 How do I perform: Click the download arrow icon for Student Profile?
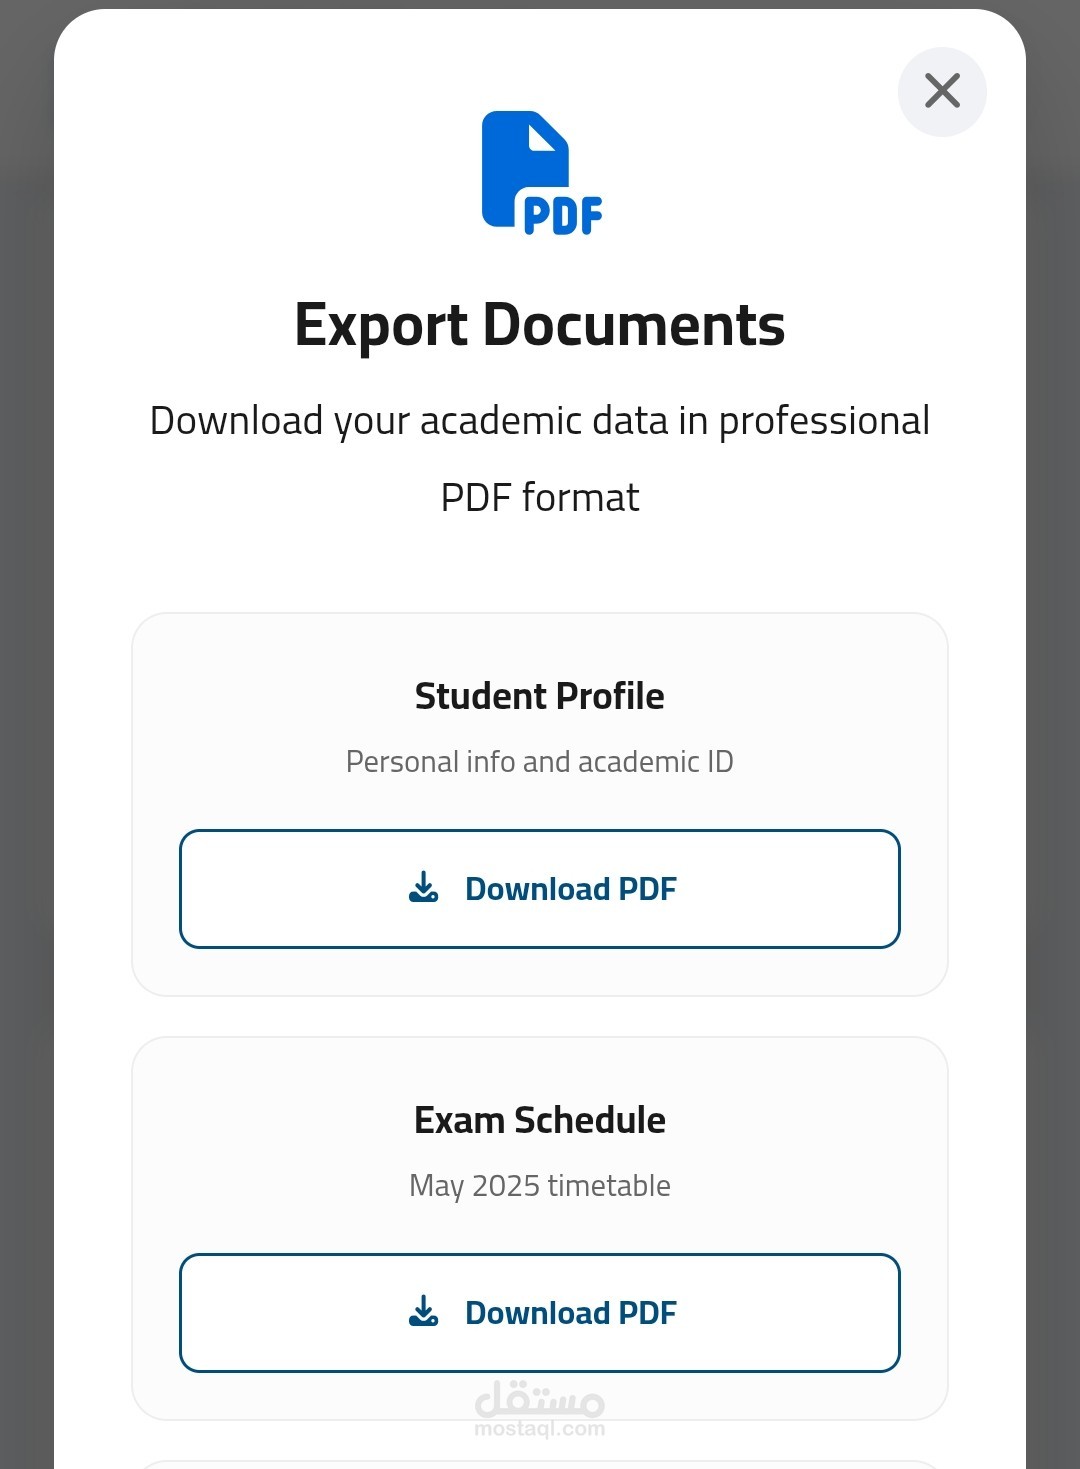click(x=424, y=887)
